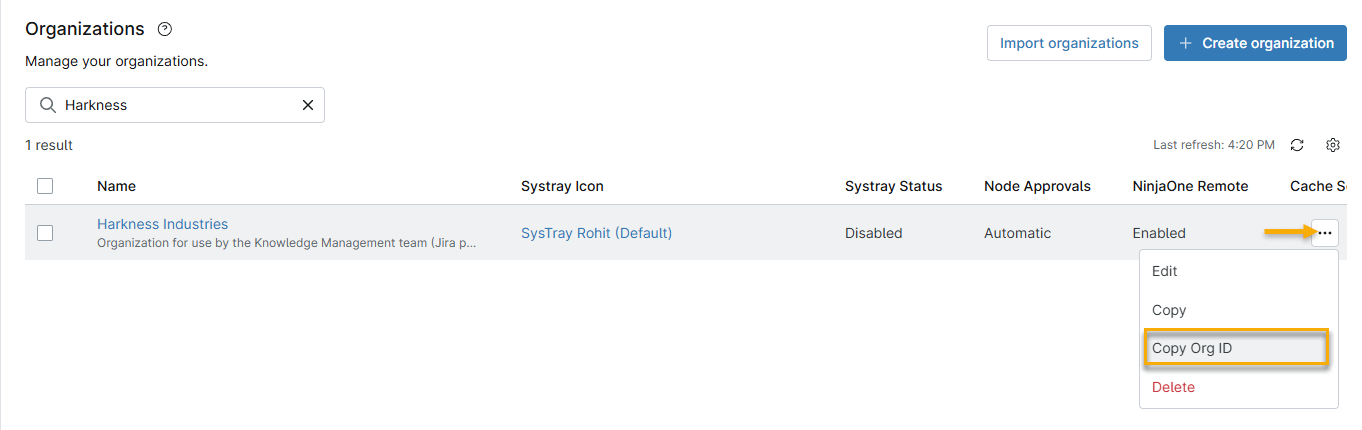Clear the Harkness search text
This screenshot has width=1362, height=430.
(x=308, y=105)
